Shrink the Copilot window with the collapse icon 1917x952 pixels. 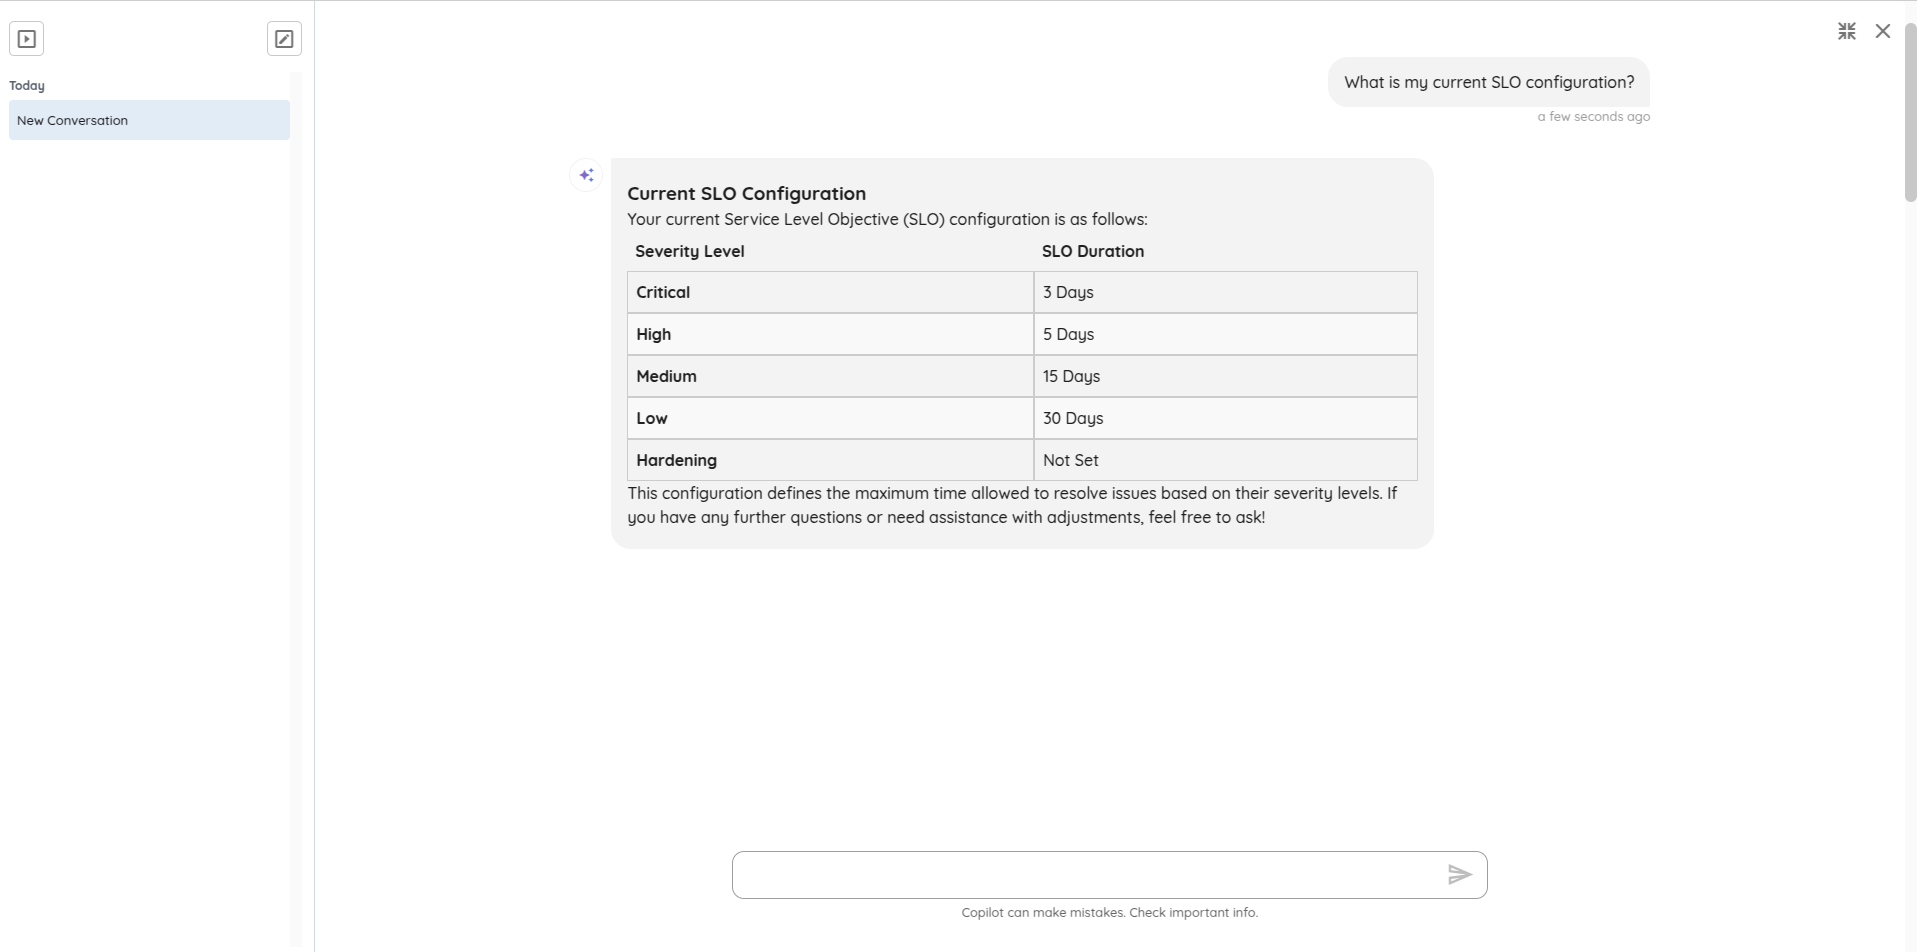click(x=1846, y=31)
